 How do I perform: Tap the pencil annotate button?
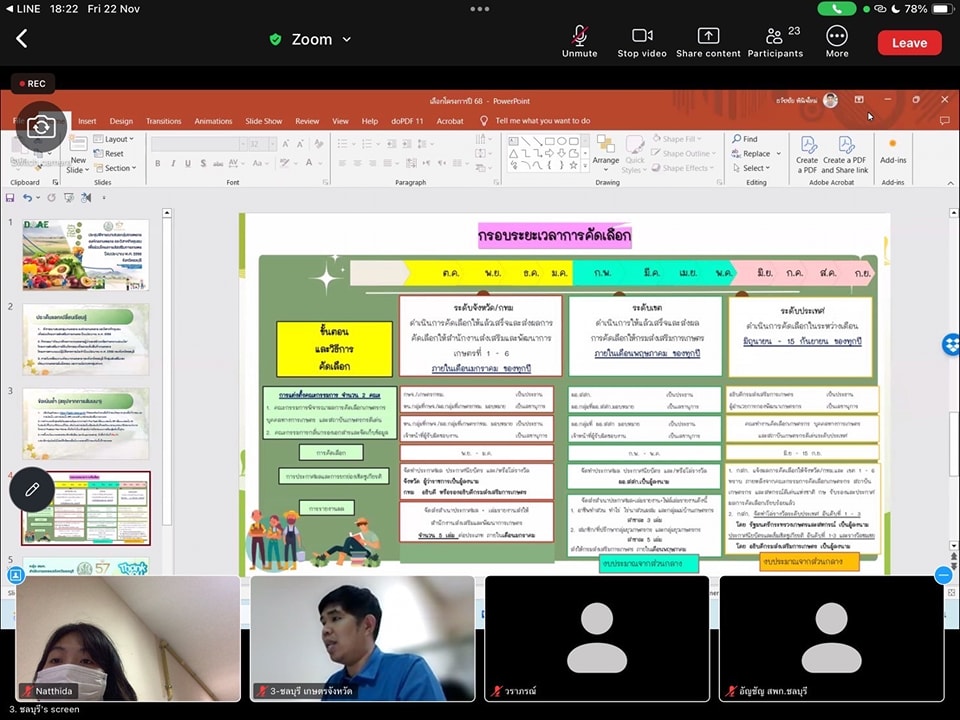(32, 489)
